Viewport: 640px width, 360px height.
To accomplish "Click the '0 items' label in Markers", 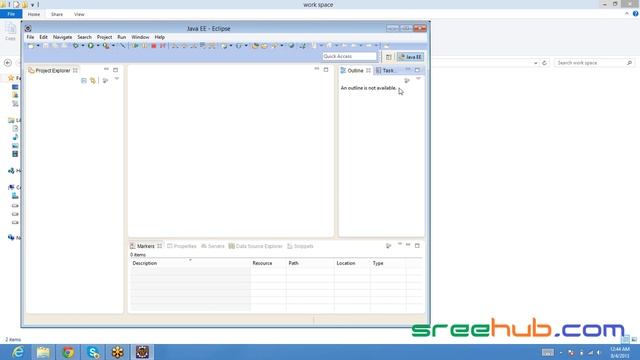I will (138, 255).
